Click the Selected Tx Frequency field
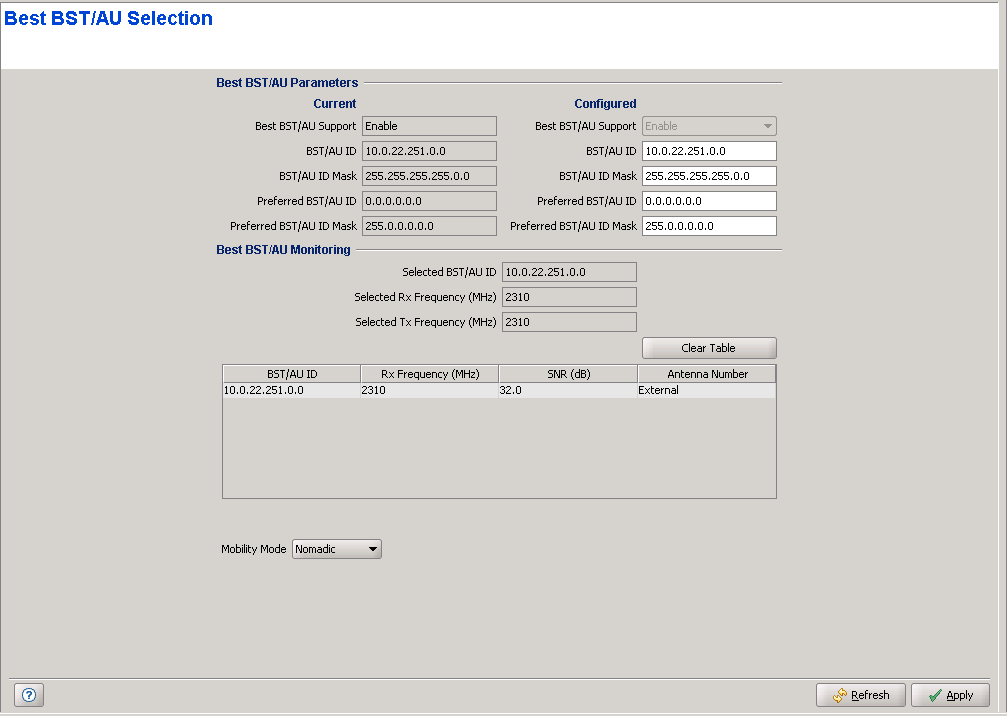 coord(568,322)
